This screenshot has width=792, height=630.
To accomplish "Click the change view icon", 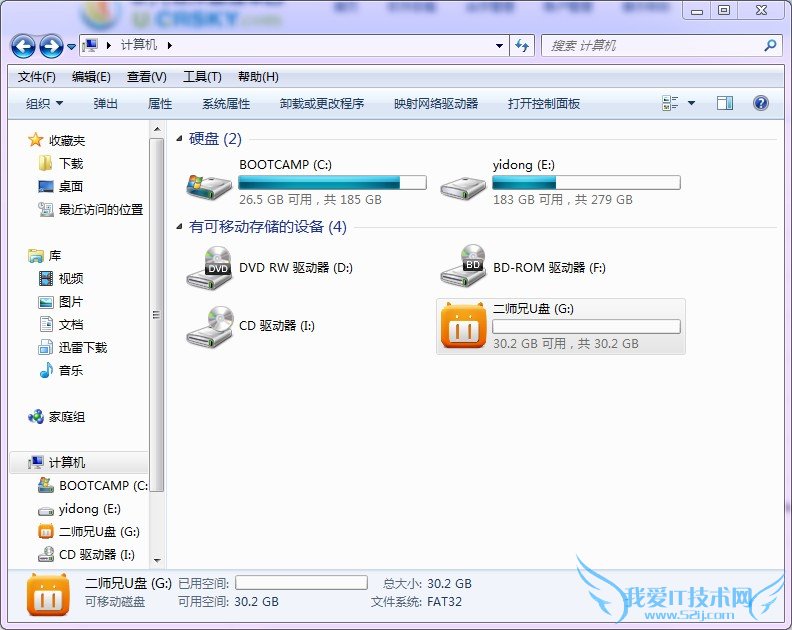I will click(670, 103).
